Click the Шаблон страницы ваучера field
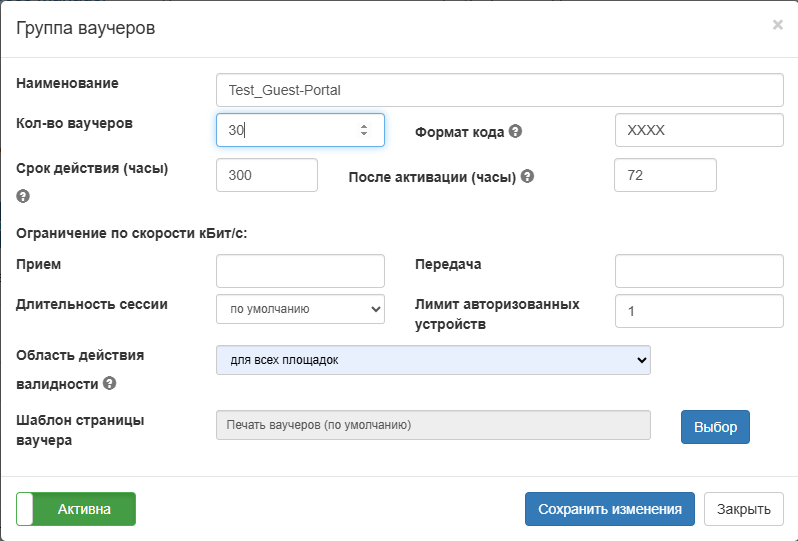The width and height of the screenshot is (798, 541). 433,425
